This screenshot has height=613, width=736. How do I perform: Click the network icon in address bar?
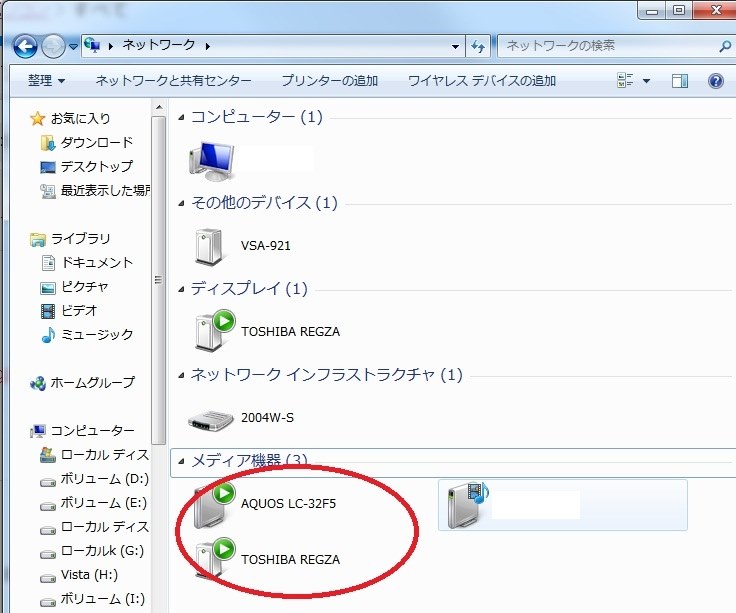click(x=92, y=45)
